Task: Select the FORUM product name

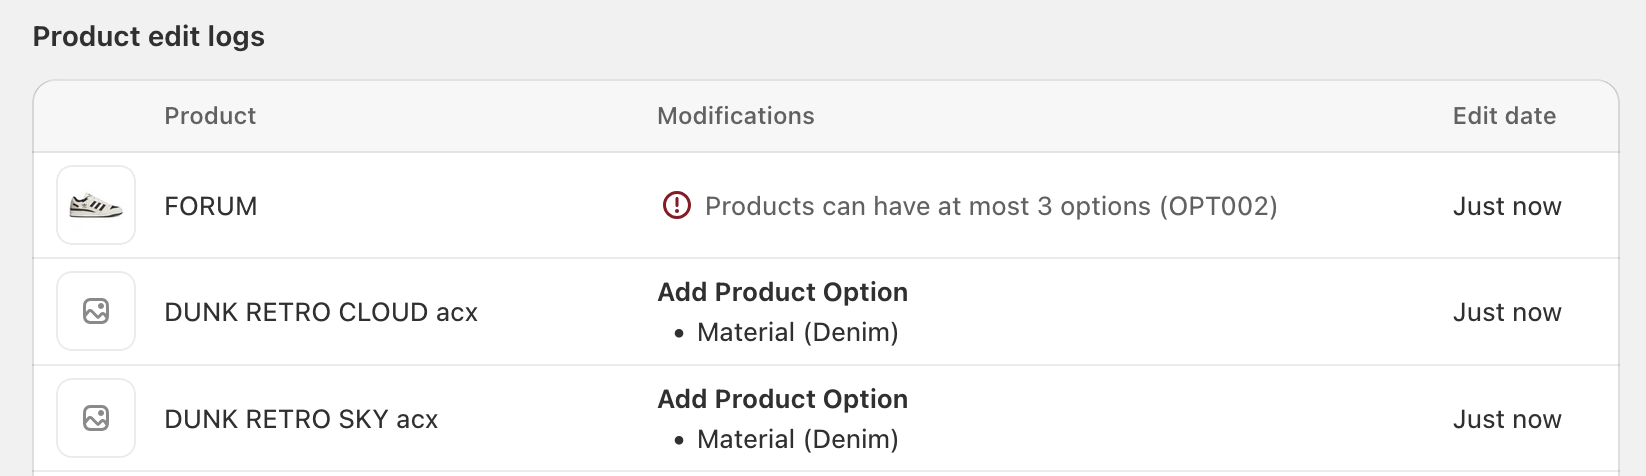Action: [x=211, y=206]
